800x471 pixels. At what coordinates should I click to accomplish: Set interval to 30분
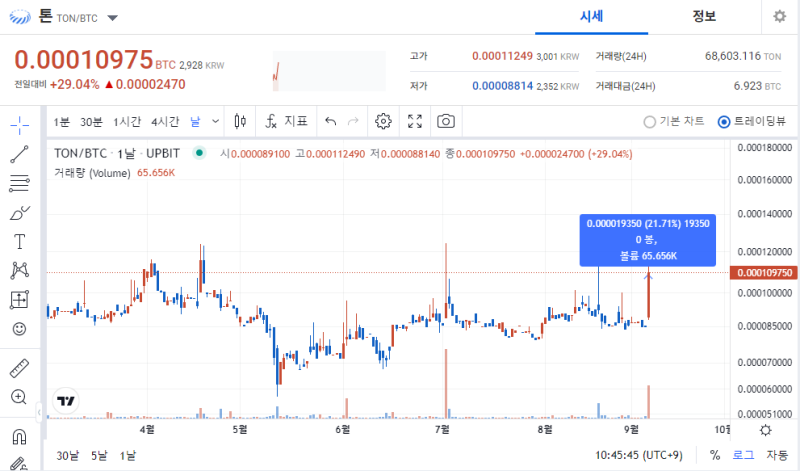coord(91,121)
